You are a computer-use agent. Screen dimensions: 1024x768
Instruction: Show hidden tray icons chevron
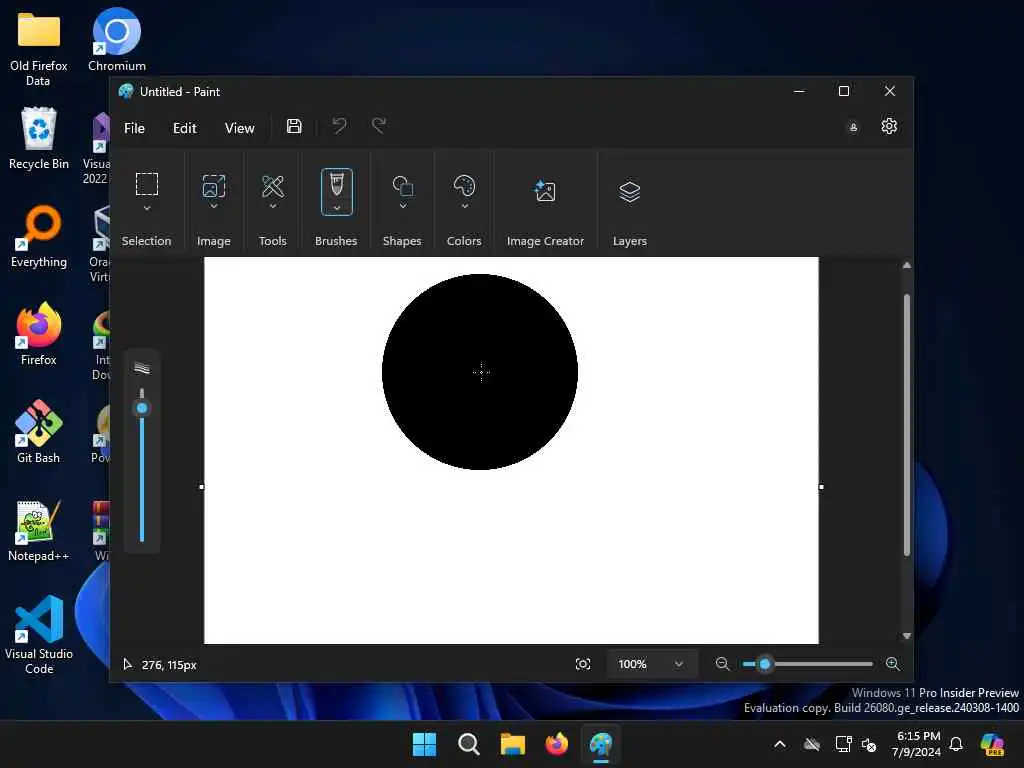(x=780, y=744)
